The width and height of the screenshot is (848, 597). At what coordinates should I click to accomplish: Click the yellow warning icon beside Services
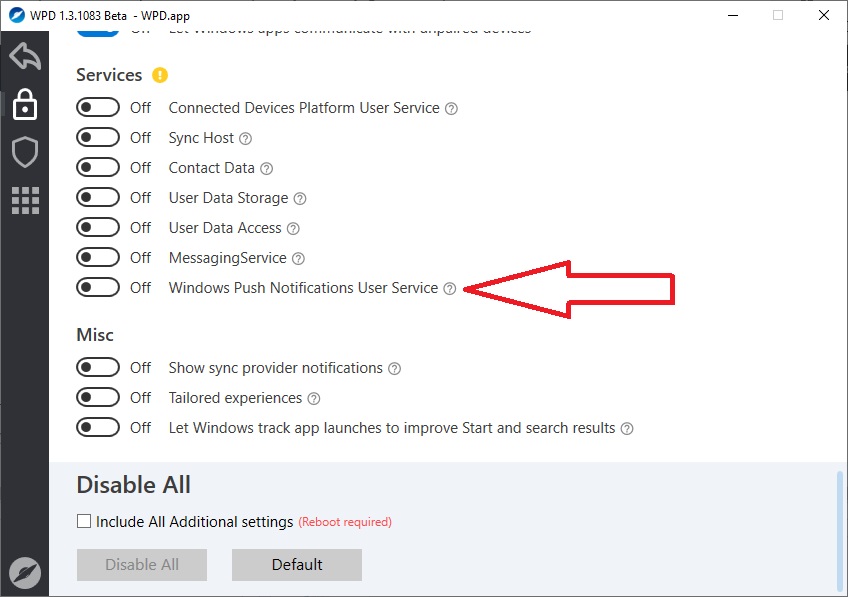[x=160, y=75]
